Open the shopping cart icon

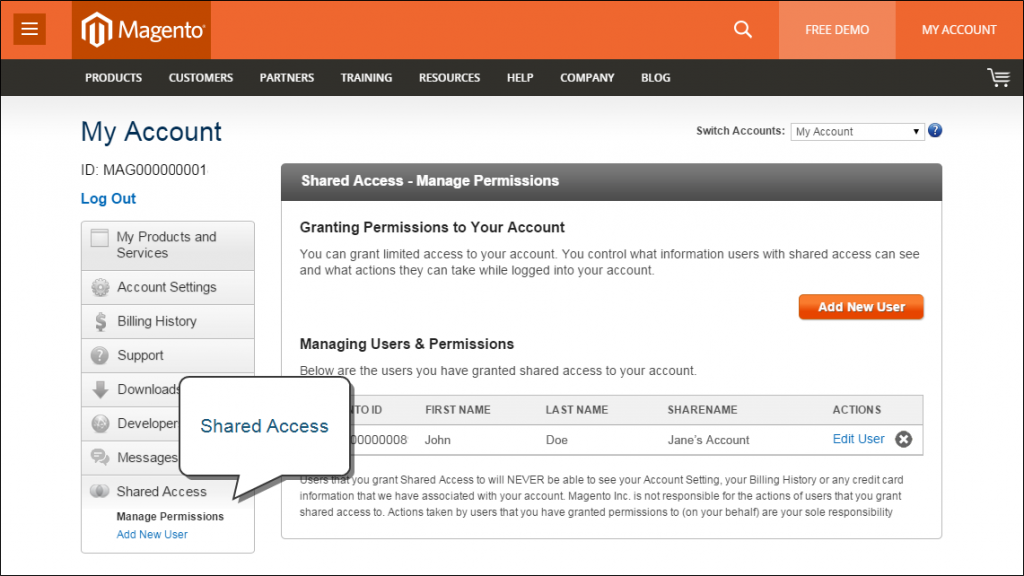(999, 78)
